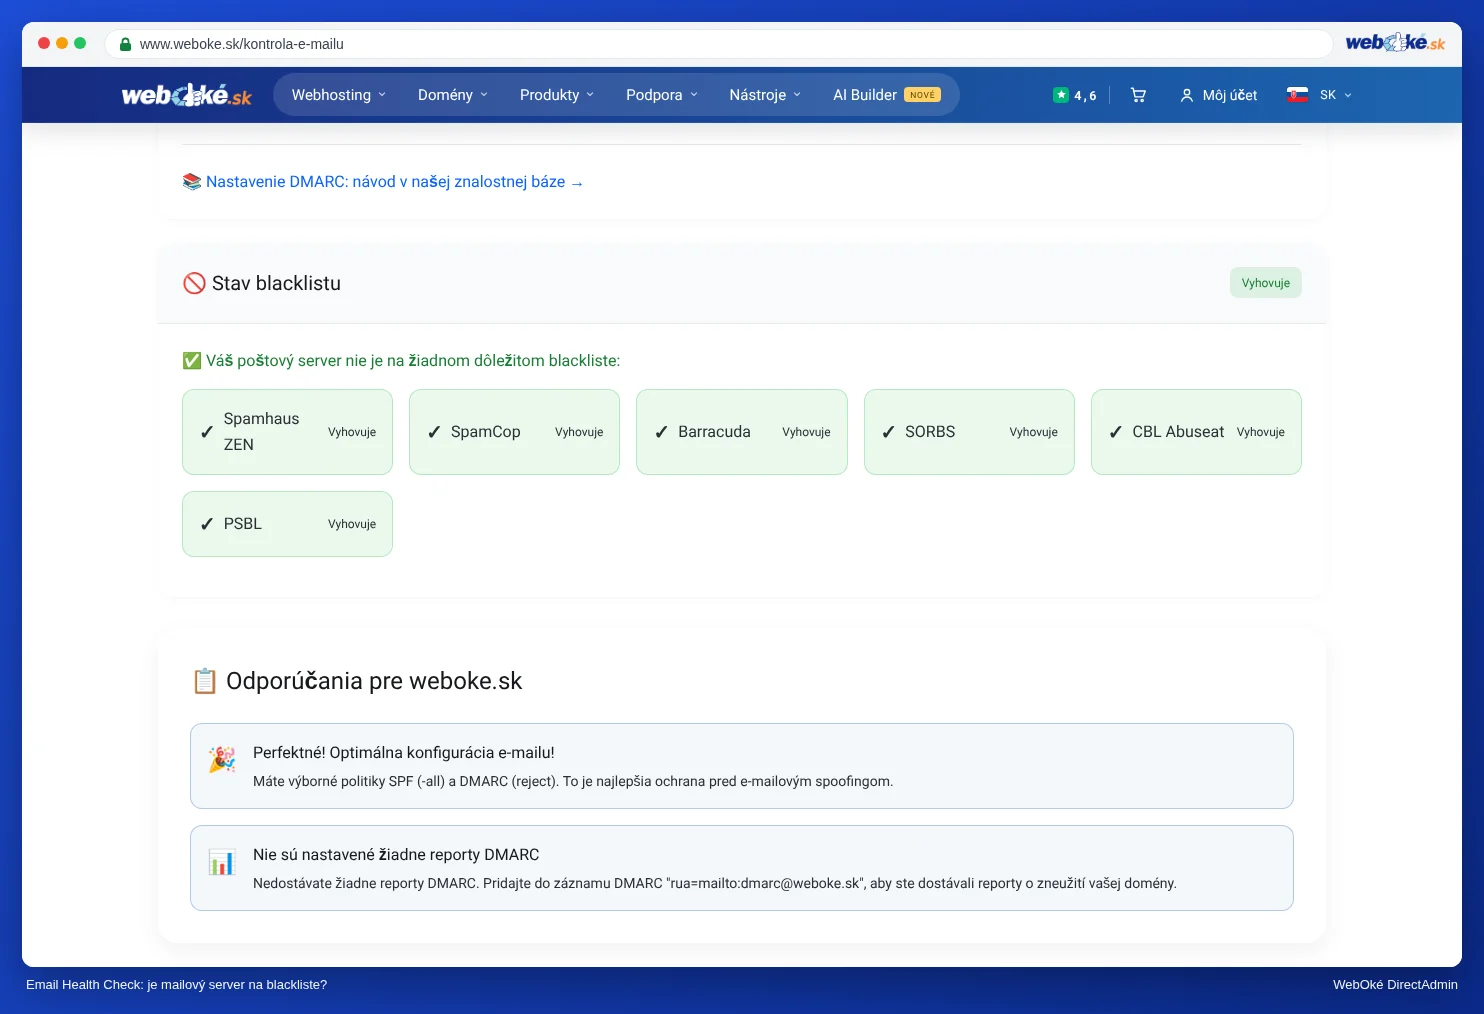Open the Podpora dropdown menu
The image size is (1484, 1014).
pos(662,95)
